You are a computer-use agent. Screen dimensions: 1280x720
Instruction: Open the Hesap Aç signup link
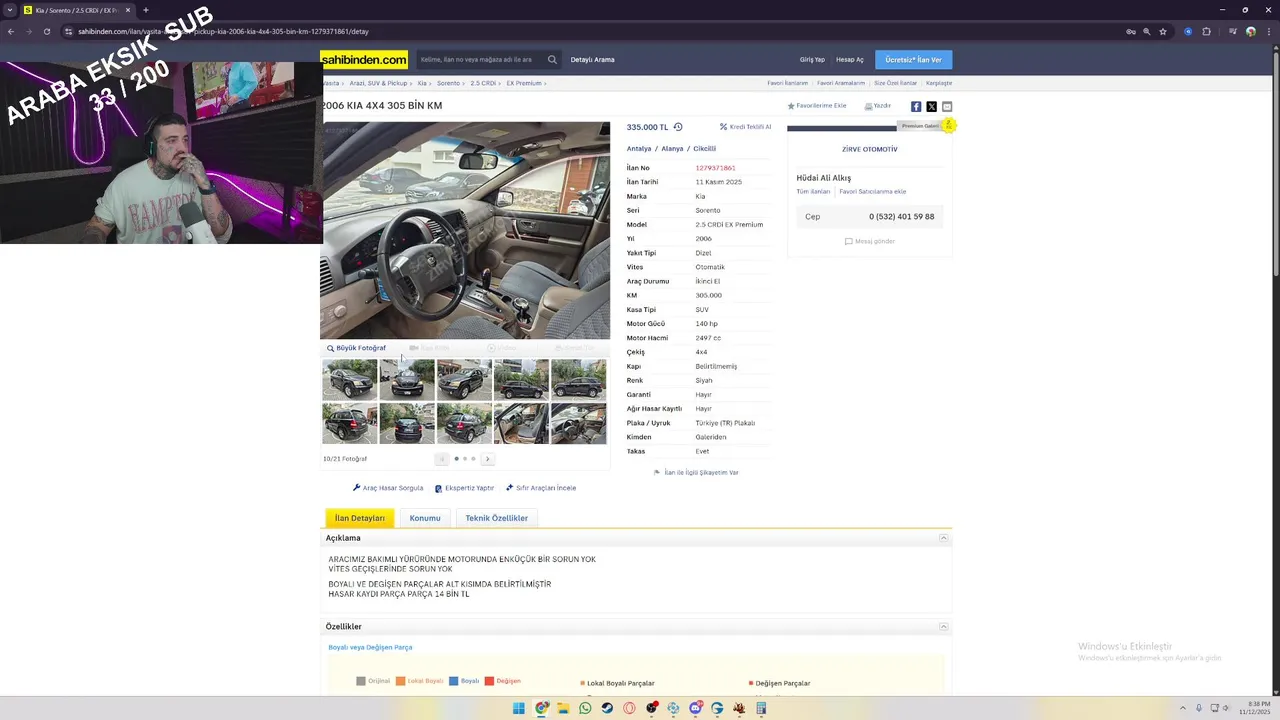[x=849, y=60]
